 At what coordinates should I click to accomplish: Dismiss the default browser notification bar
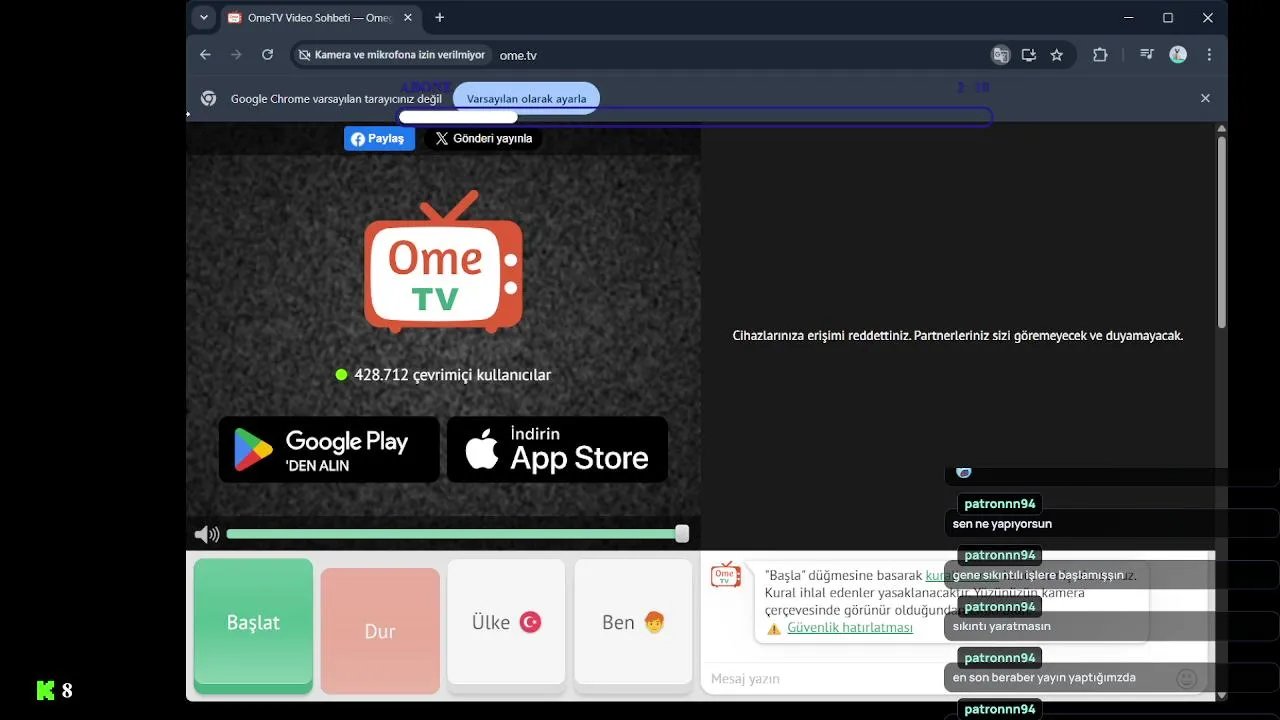tap(1205, 98)
